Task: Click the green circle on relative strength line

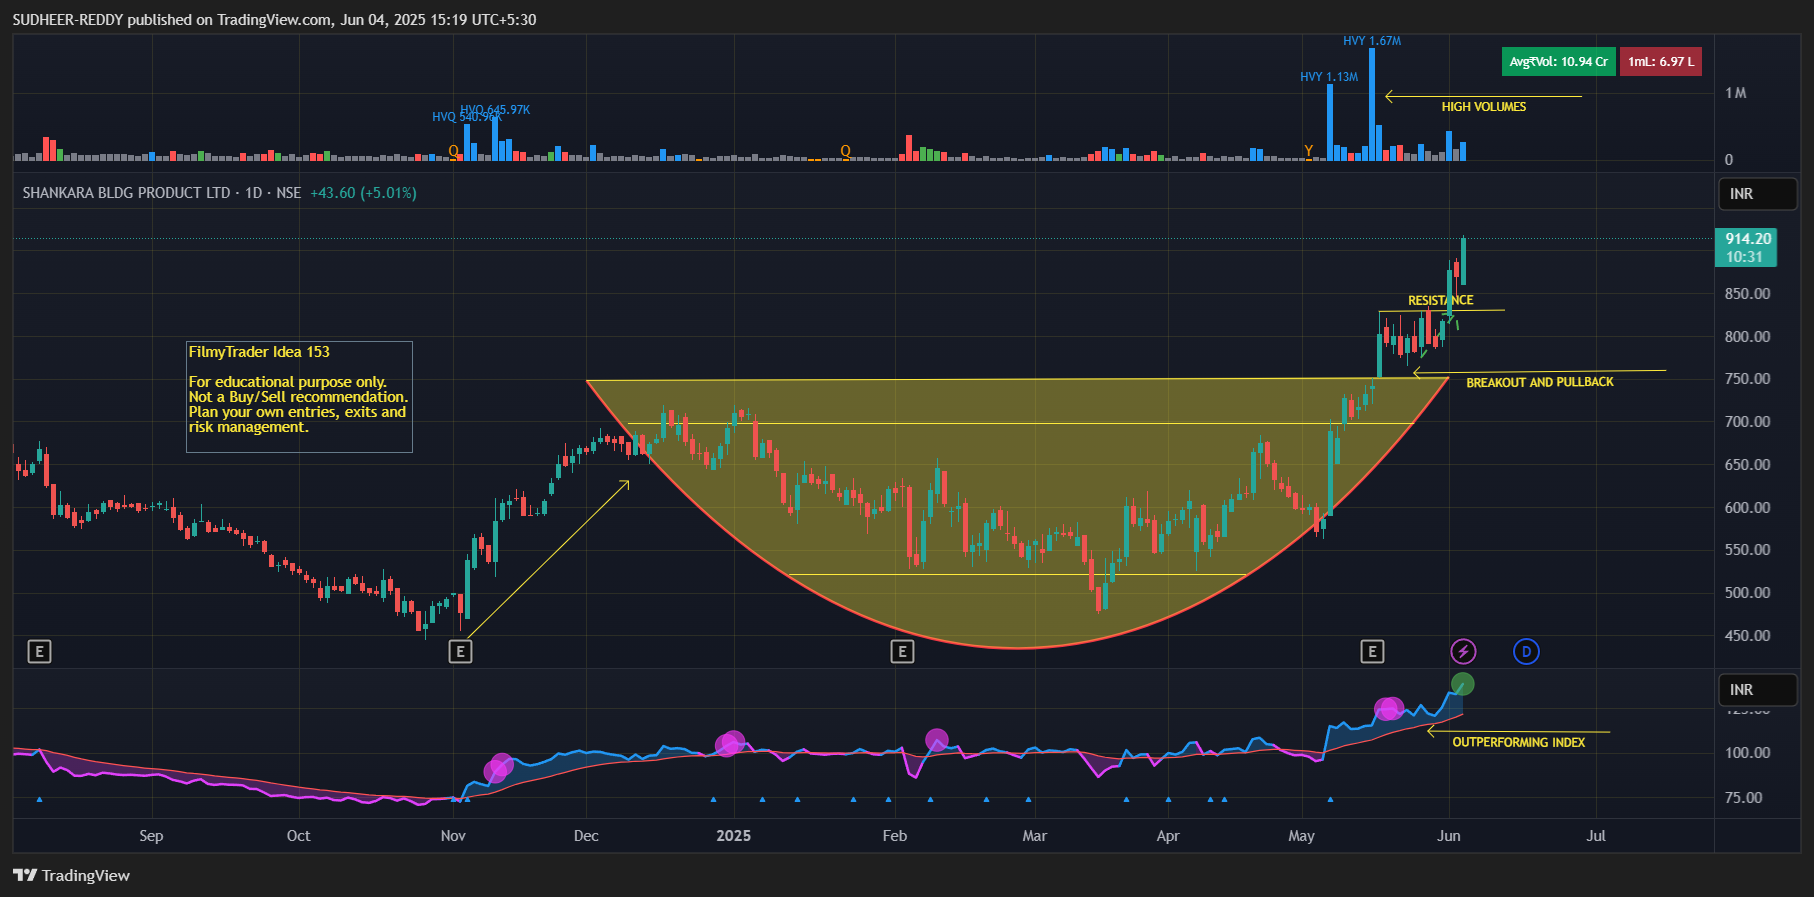Action: coord(1462,684)
